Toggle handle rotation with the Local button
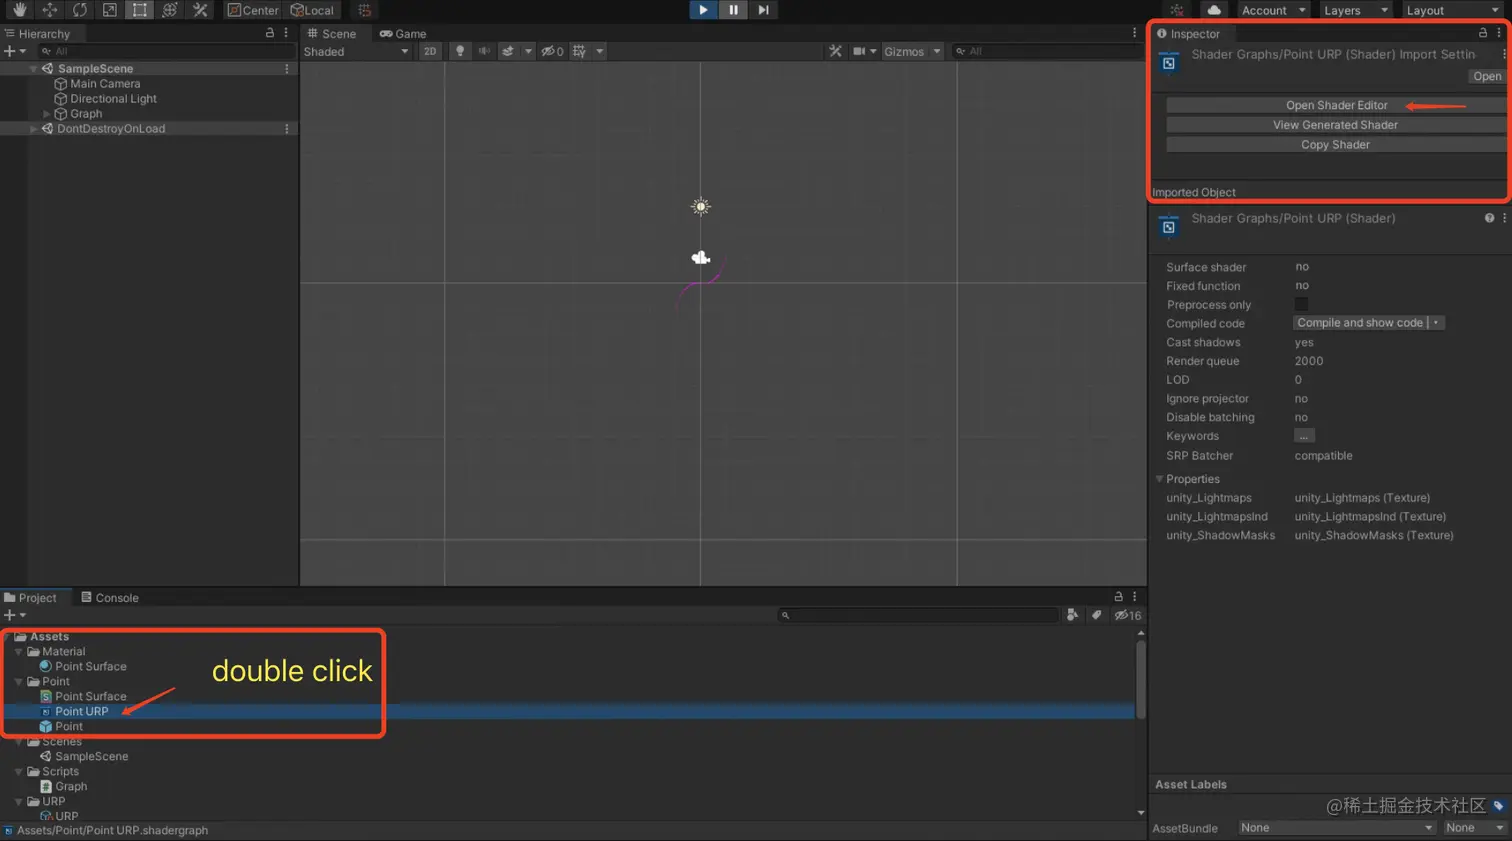 (312, 10)
